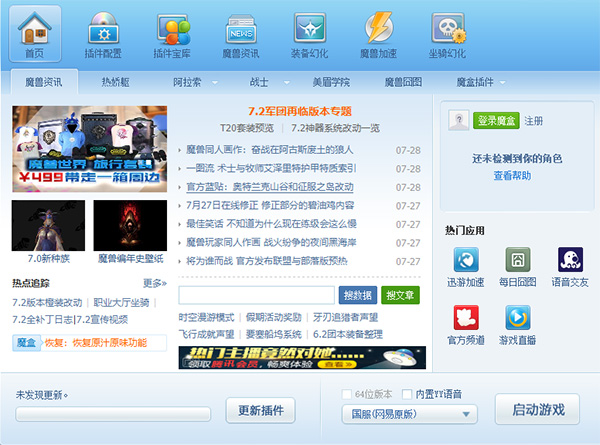This screenshot has width=600, height=445.
Task: Open the 魔兽世界 旅行套装 banner image
Action: point(90,149)
